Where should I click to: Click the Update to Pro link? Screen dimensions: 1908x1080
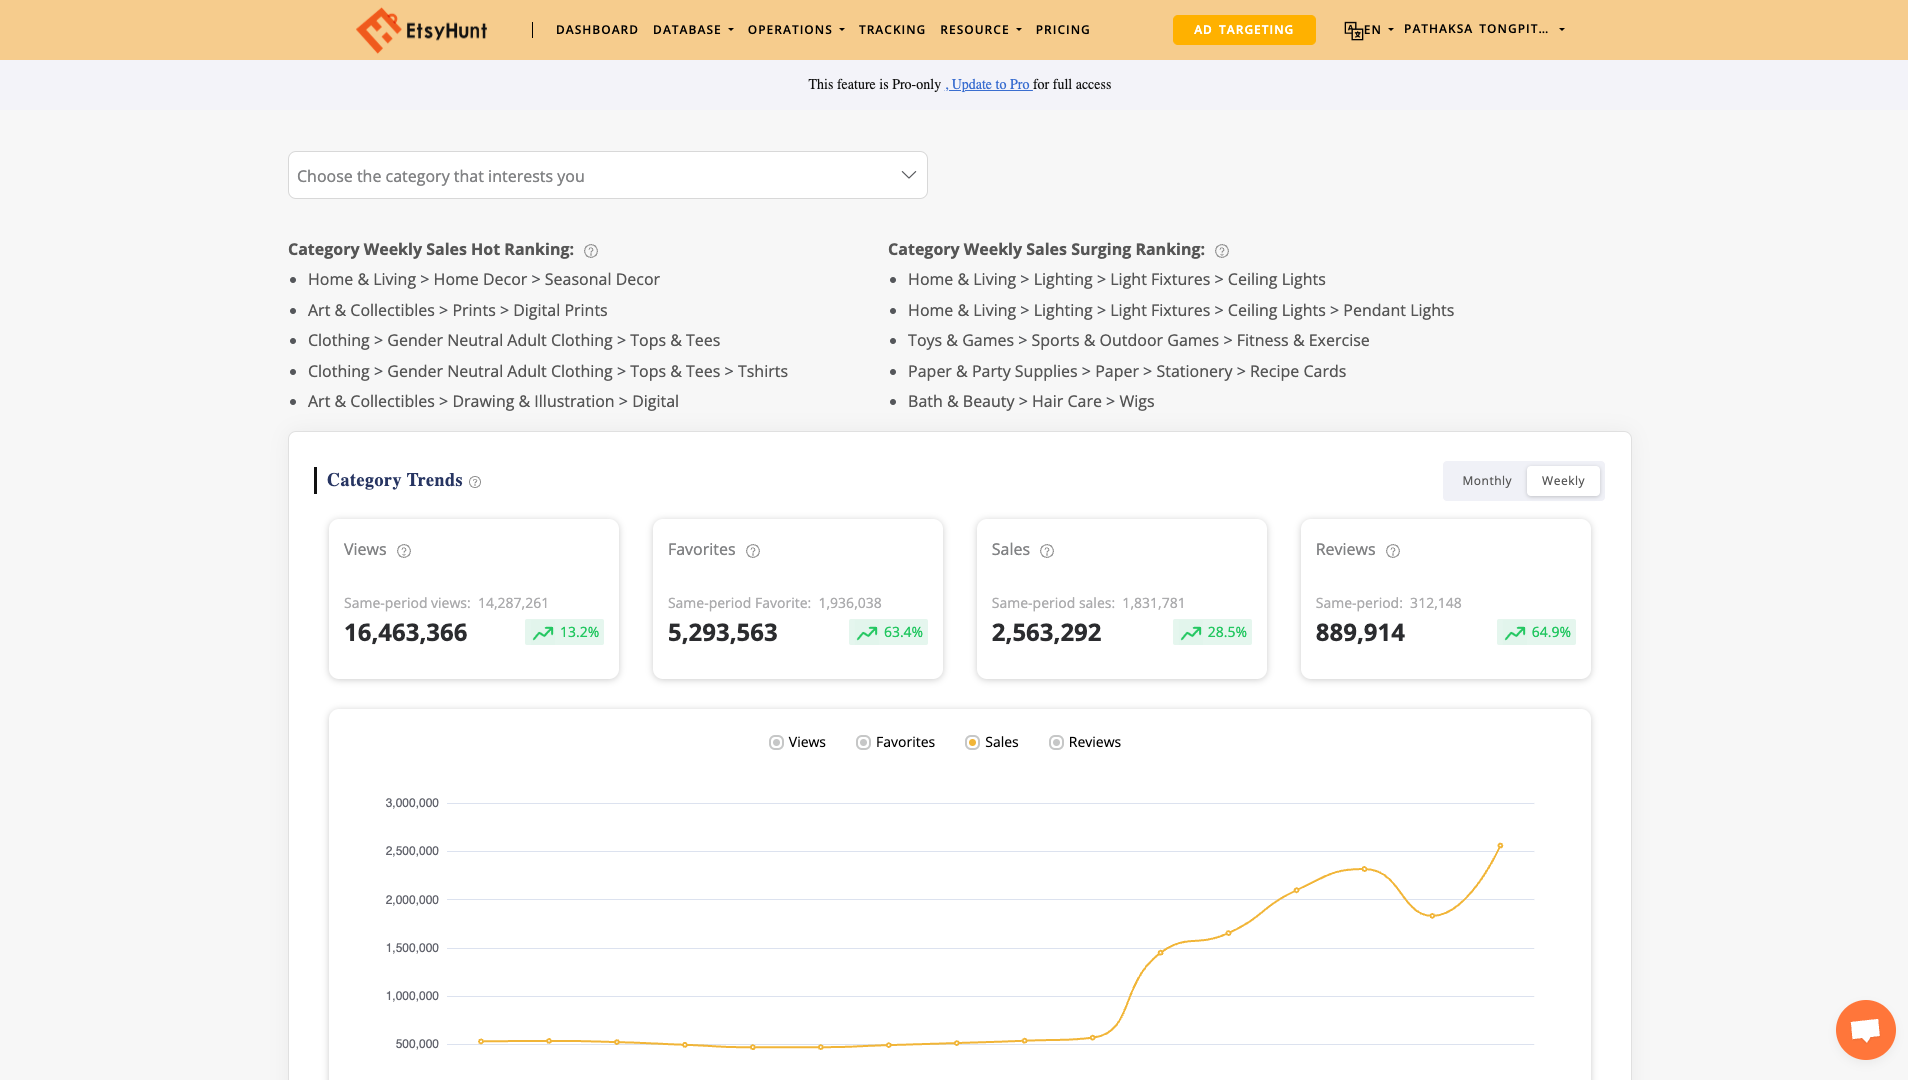[990, 84]
